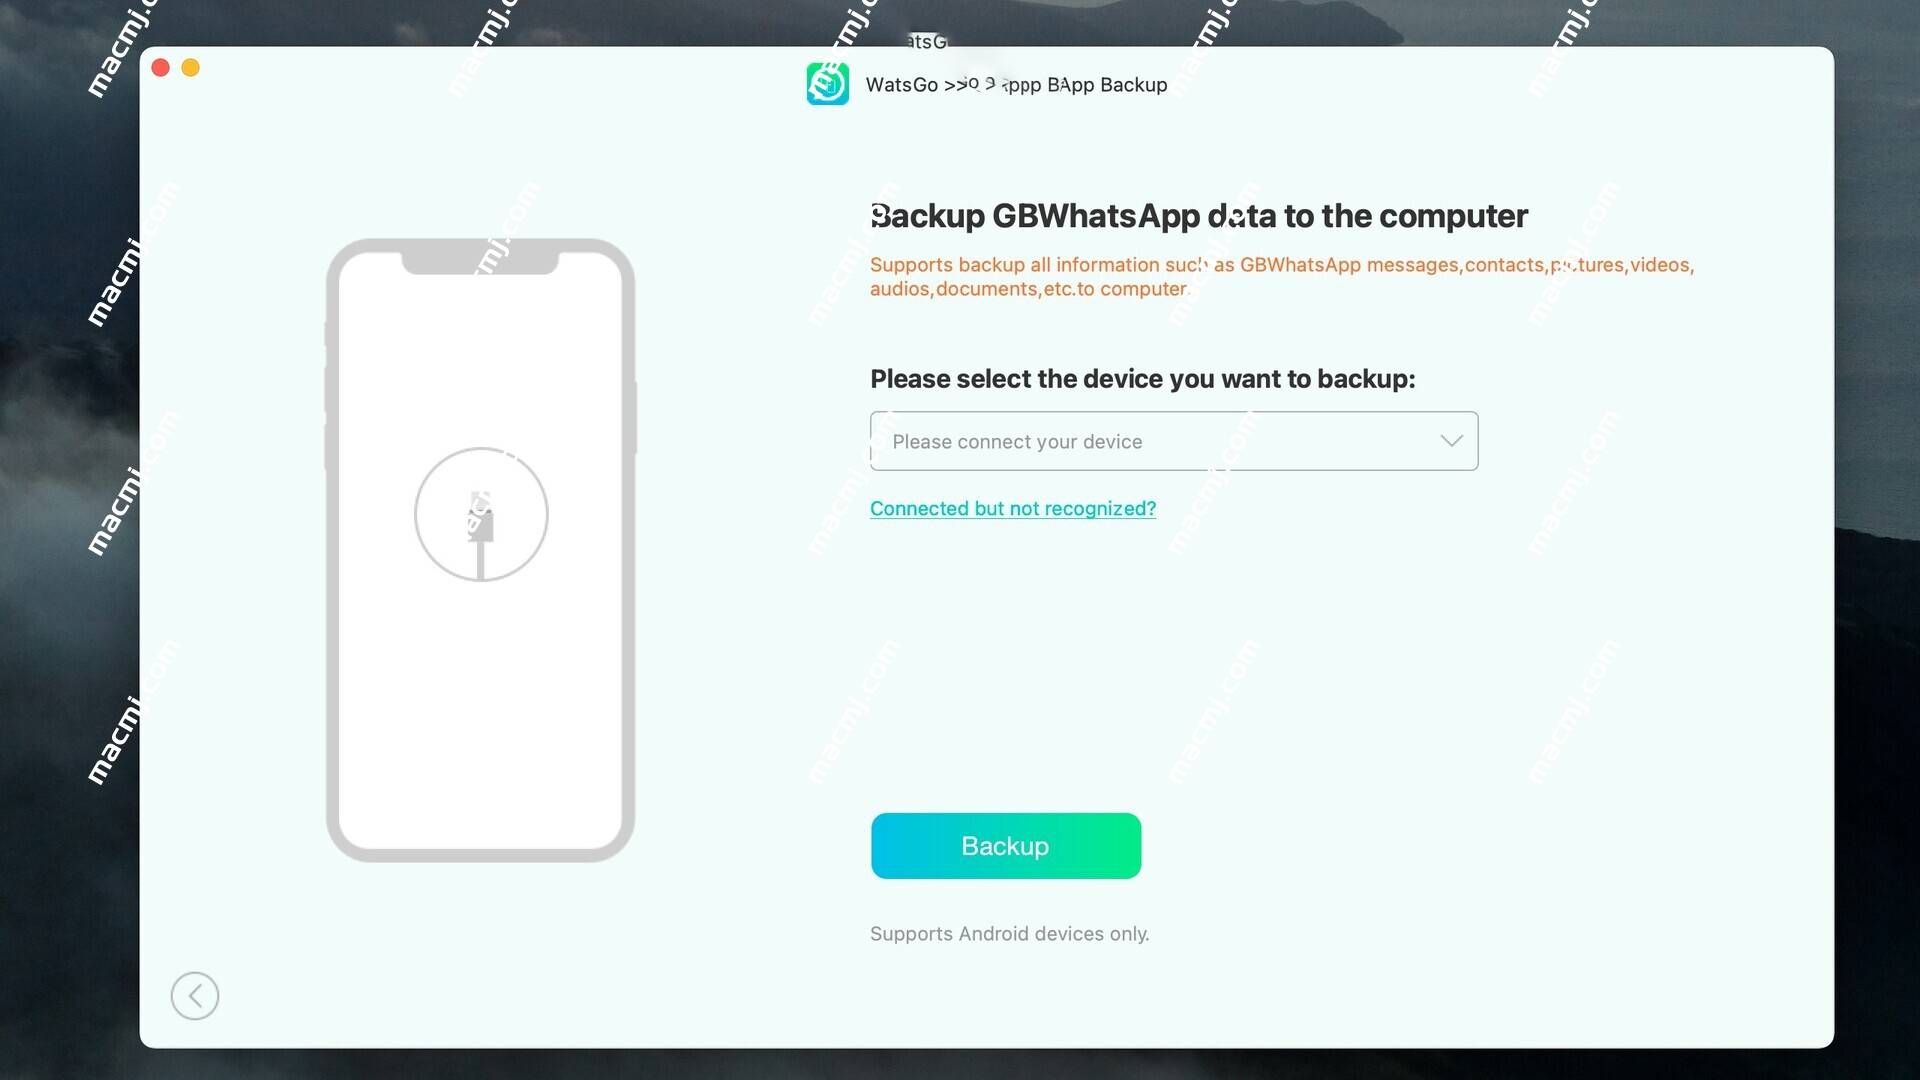Click the WatsGo application icon
The height and width of the screenshot is (1080, 1920).
pyautogui.click(x=827, y=83)
